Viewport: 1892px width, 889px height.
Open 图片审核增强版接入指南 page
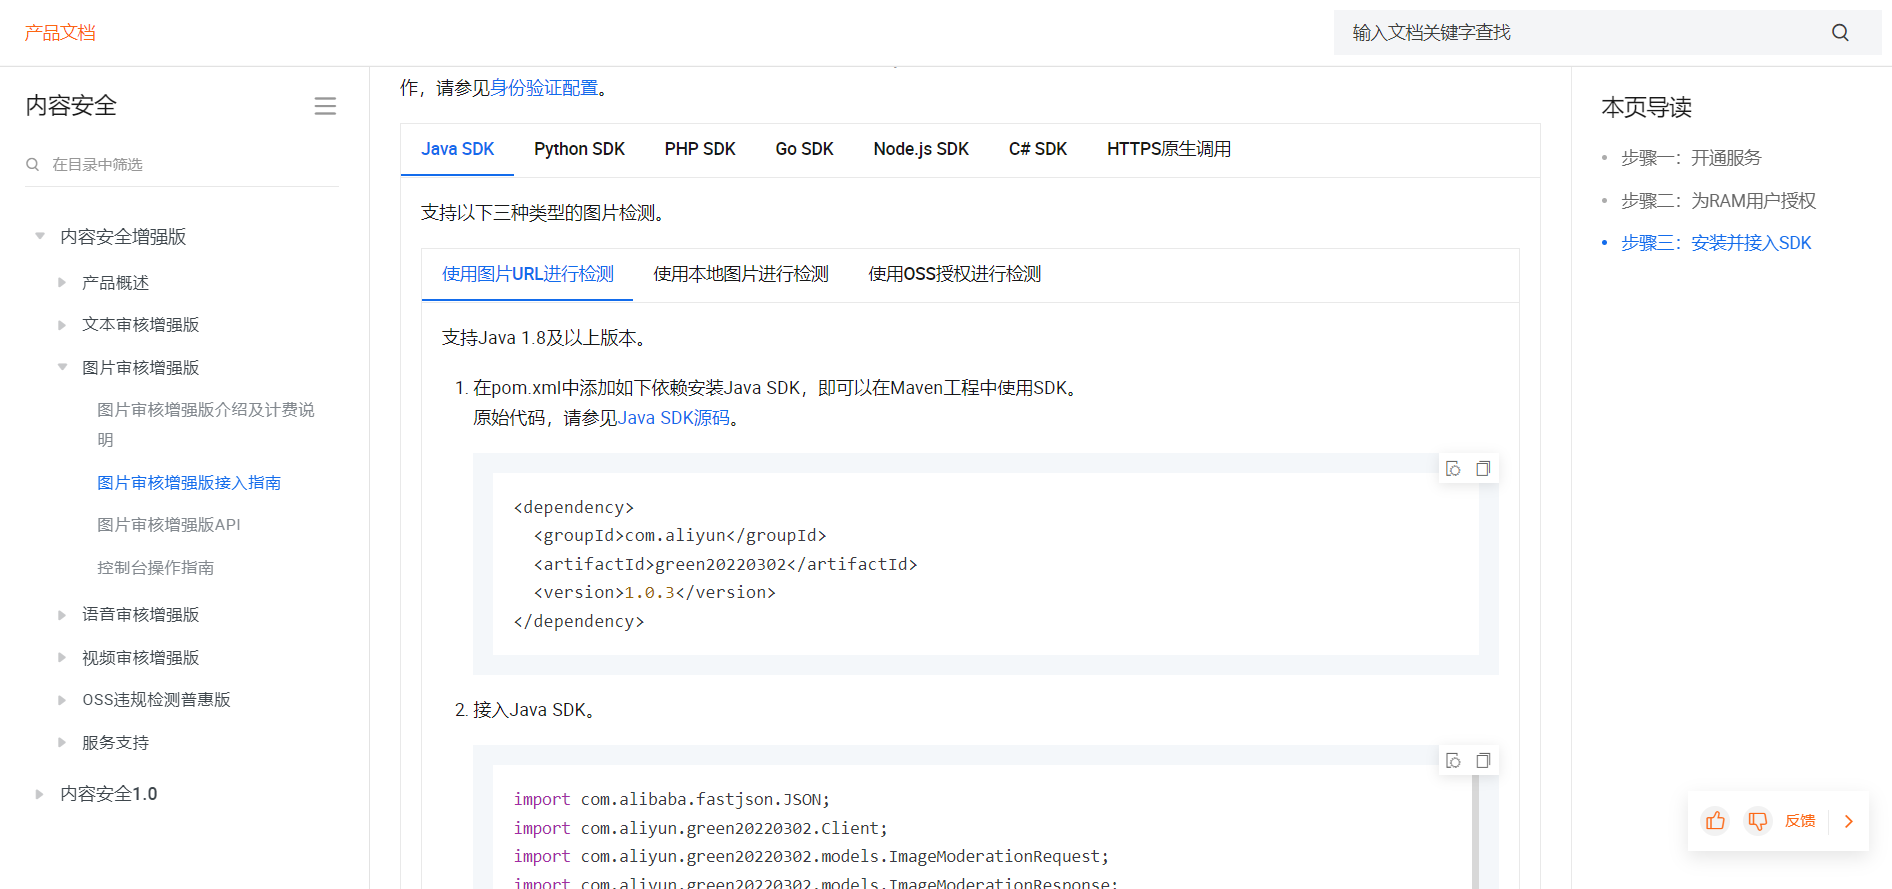tap(189, 483)
